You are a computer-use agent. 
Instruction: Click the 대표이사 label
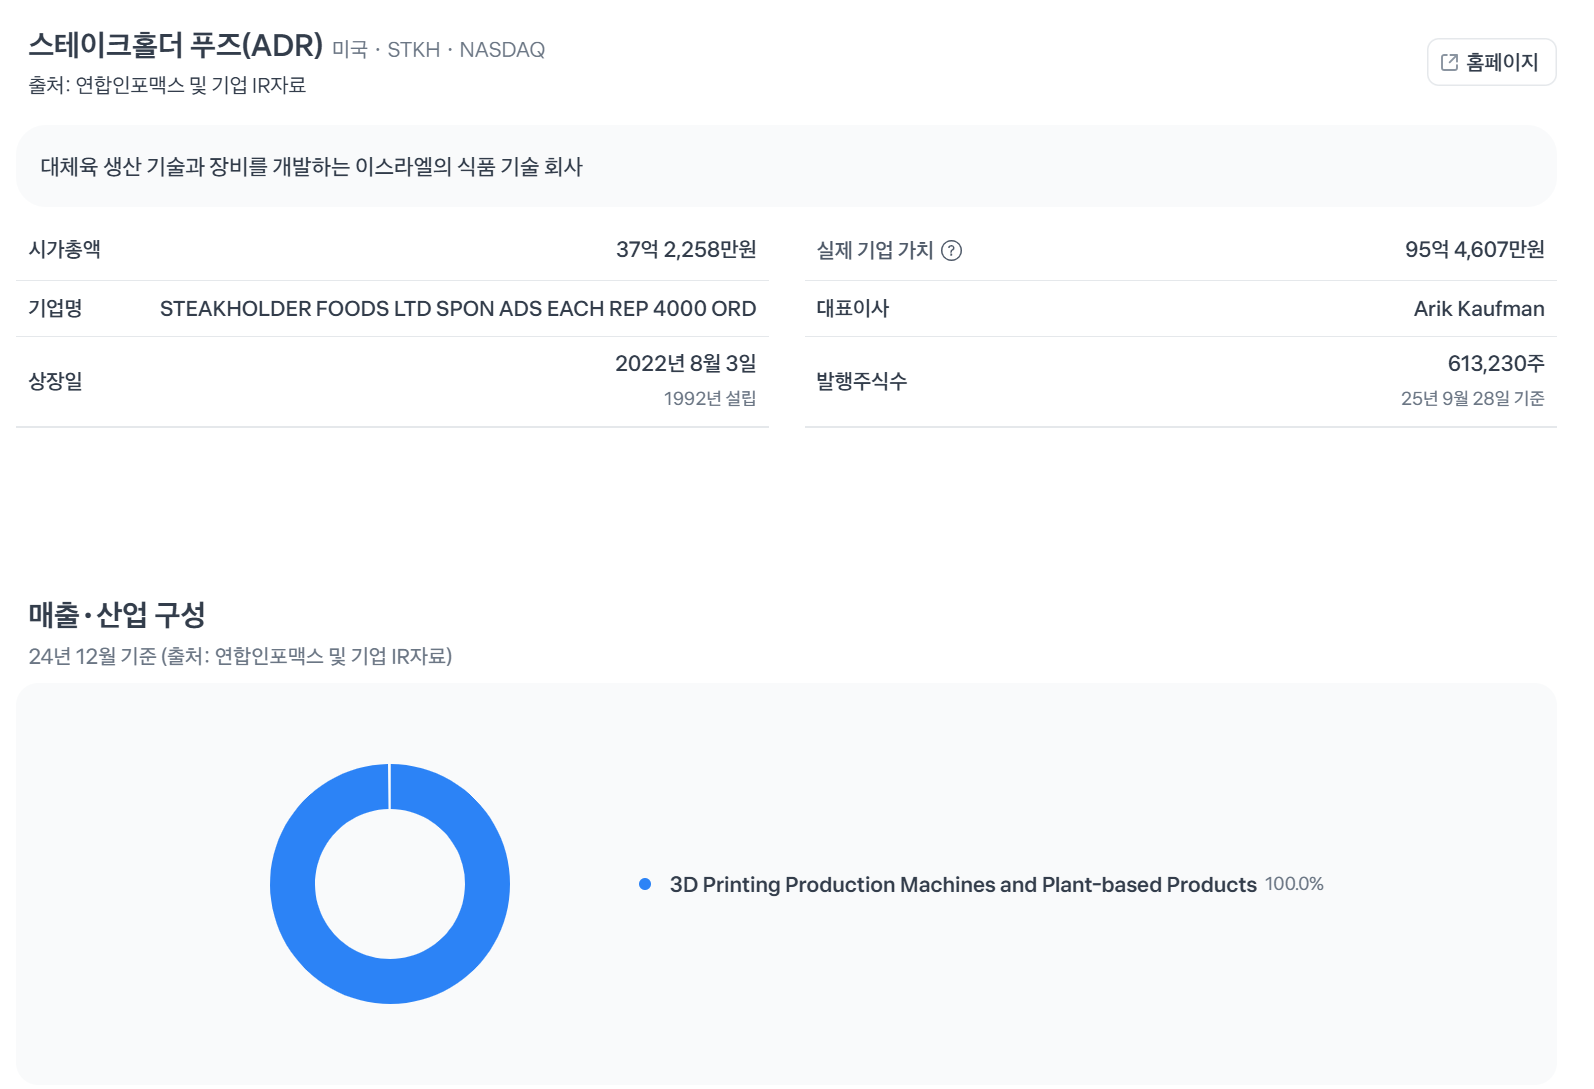click(853, 308)
